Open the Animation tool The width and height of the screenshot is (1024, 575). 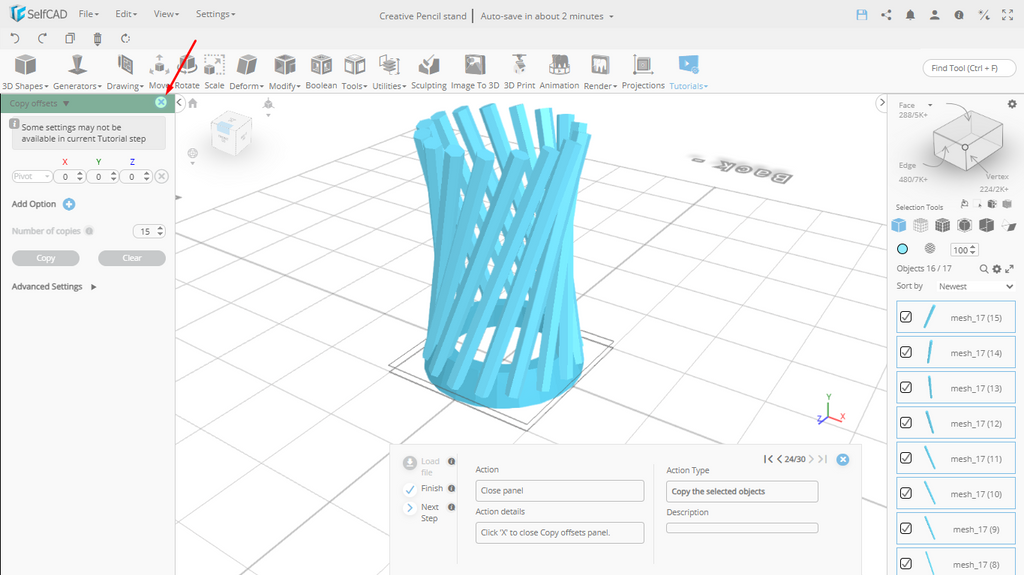coord(559,72)
